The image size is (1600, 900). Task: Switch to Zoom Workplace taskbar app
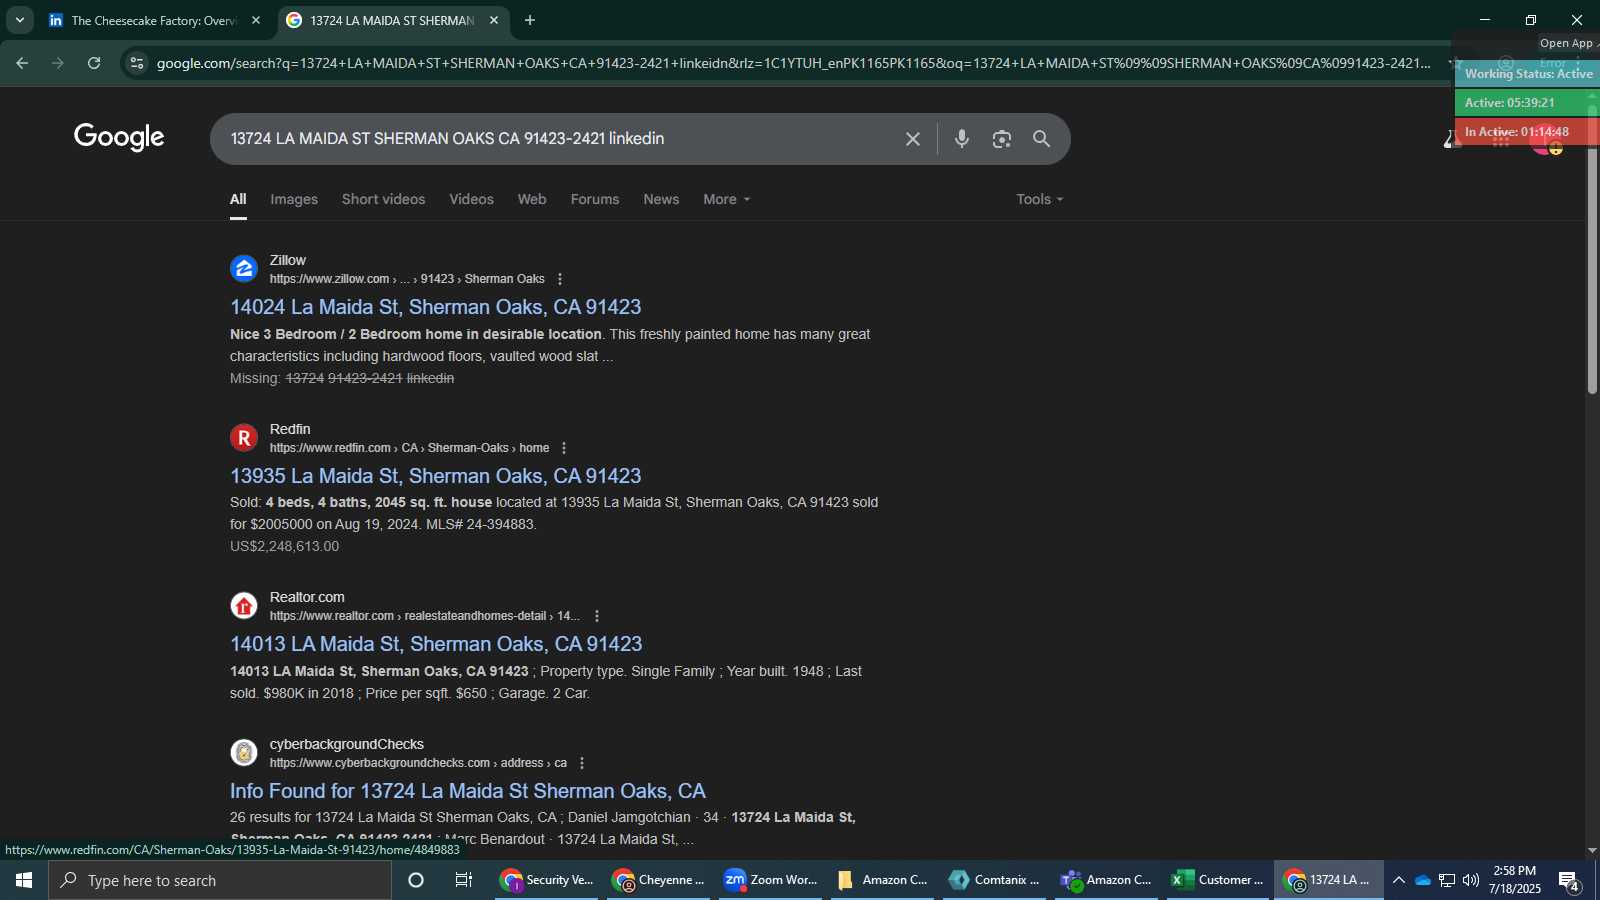[x=771, y=880]
